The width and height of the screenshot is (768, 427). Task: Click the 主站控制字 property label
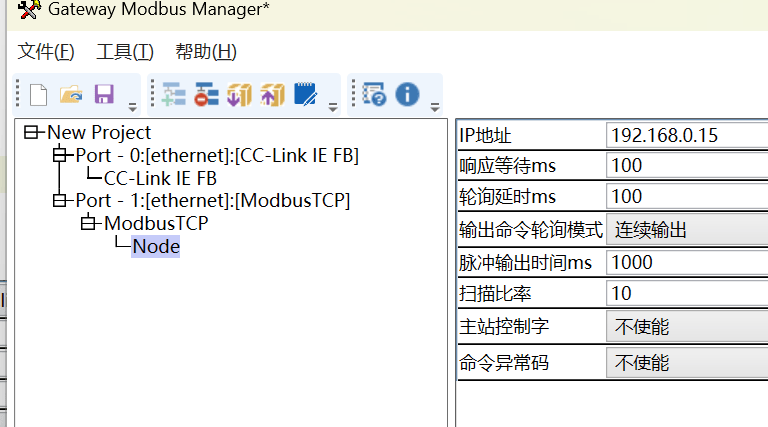pyautogui.click(x=504, y=326)
